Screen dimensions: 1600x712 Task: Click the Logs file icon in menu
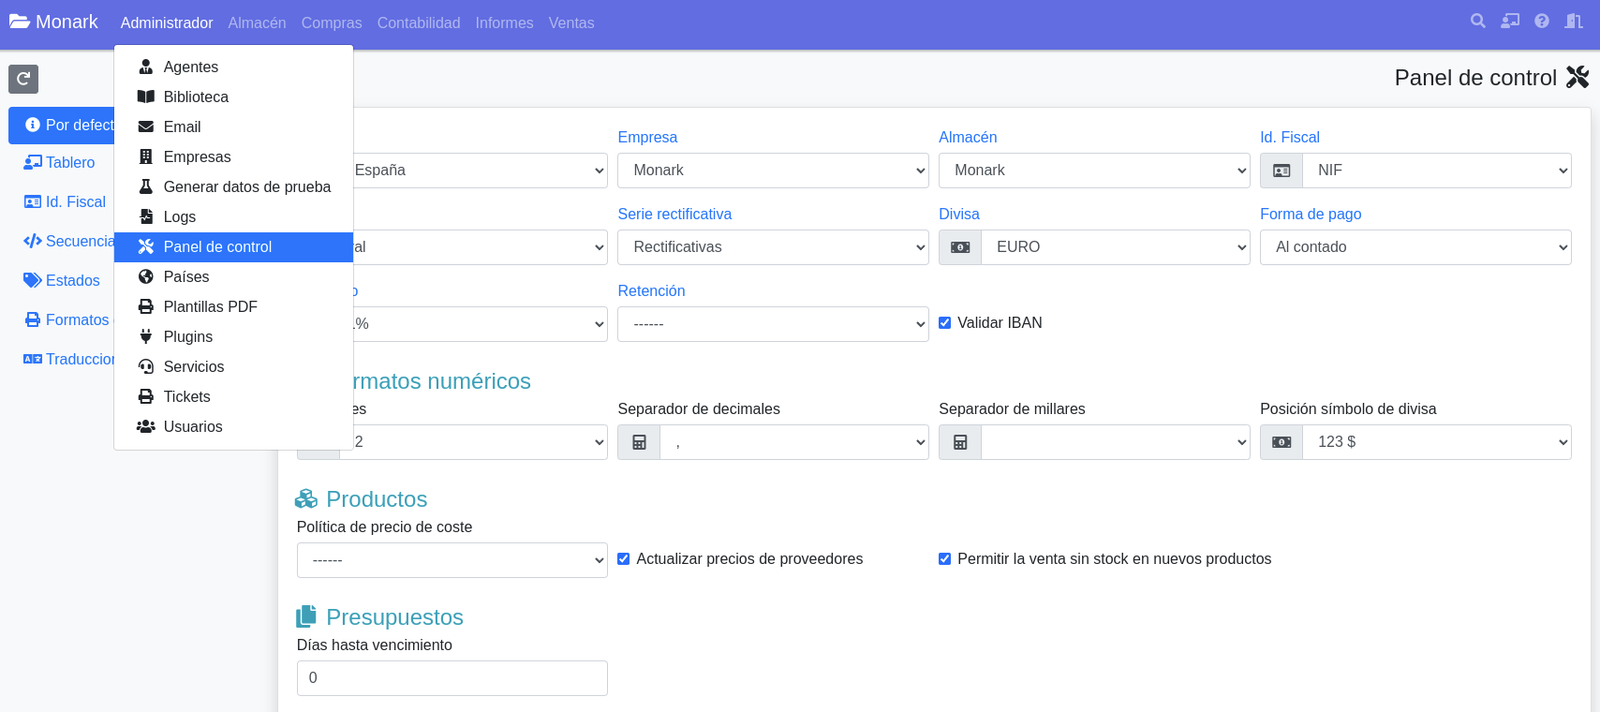[x=146, y=217]
